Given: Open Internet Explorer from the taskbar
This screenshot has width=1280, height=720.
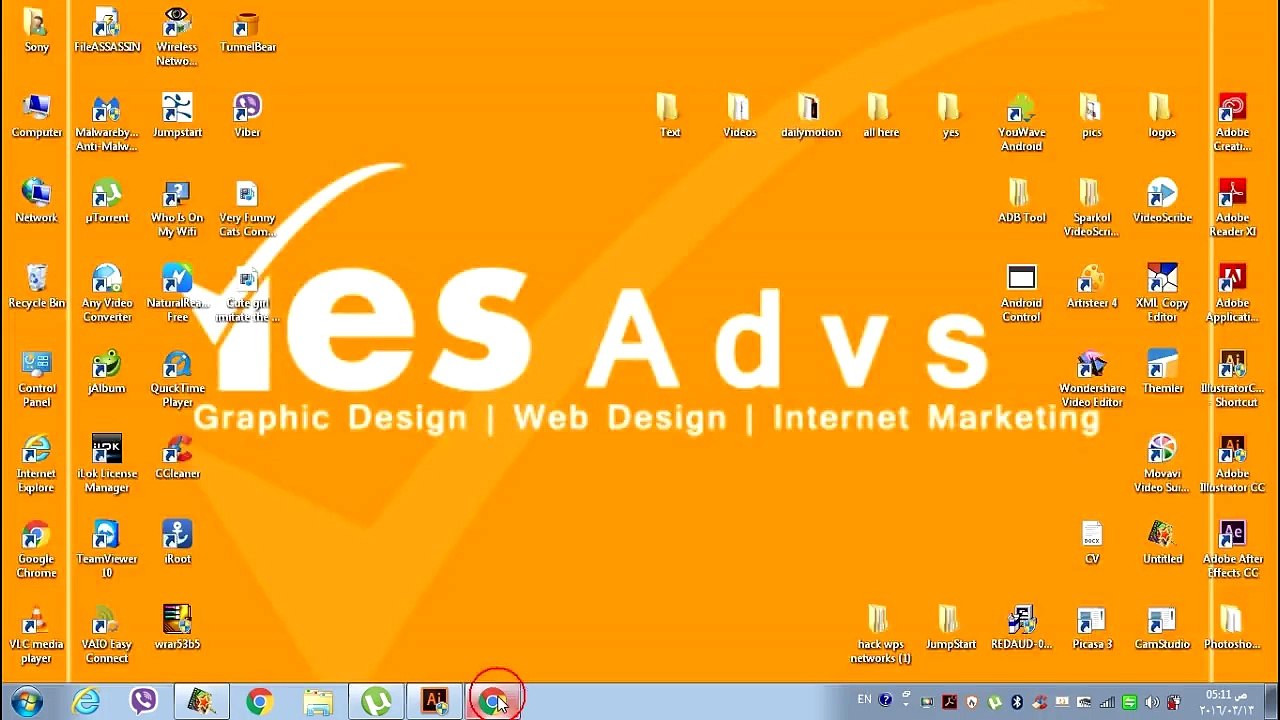Looking at the screenshot, I should pyautogui.click(x=86, y=702).
